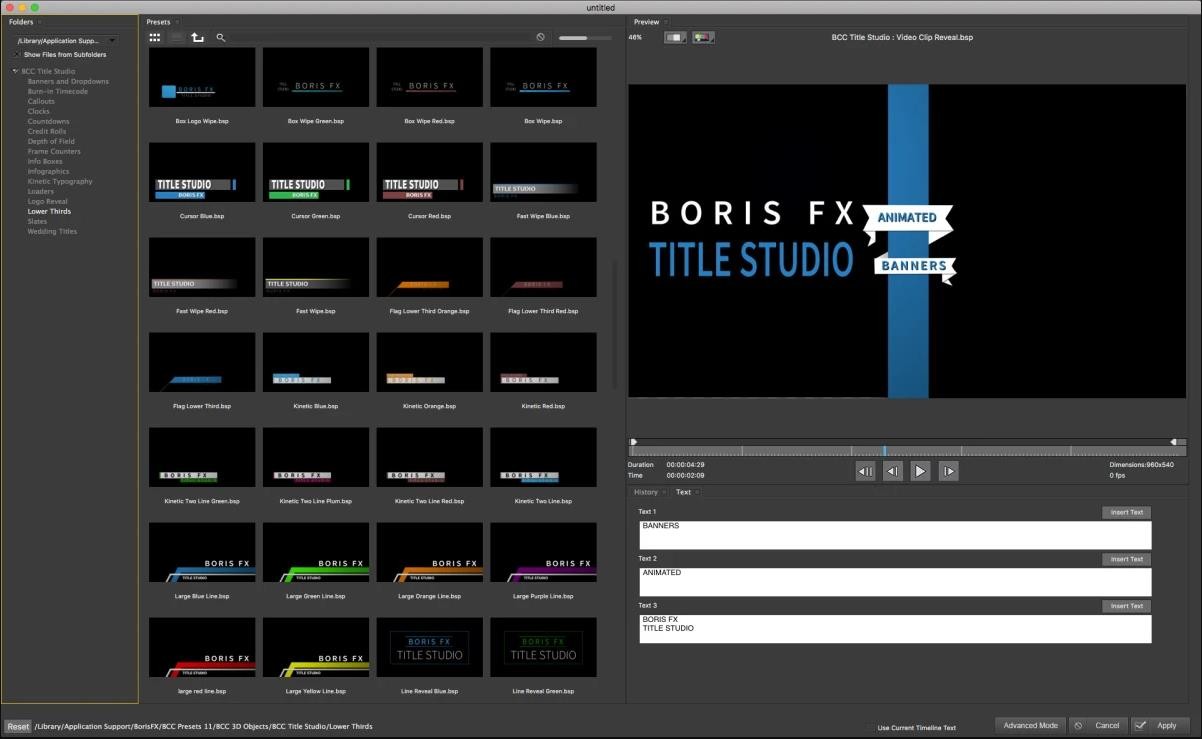Click the Apply button
Viewport: 1202px width, 739px height.
[x=1161, y=724]
